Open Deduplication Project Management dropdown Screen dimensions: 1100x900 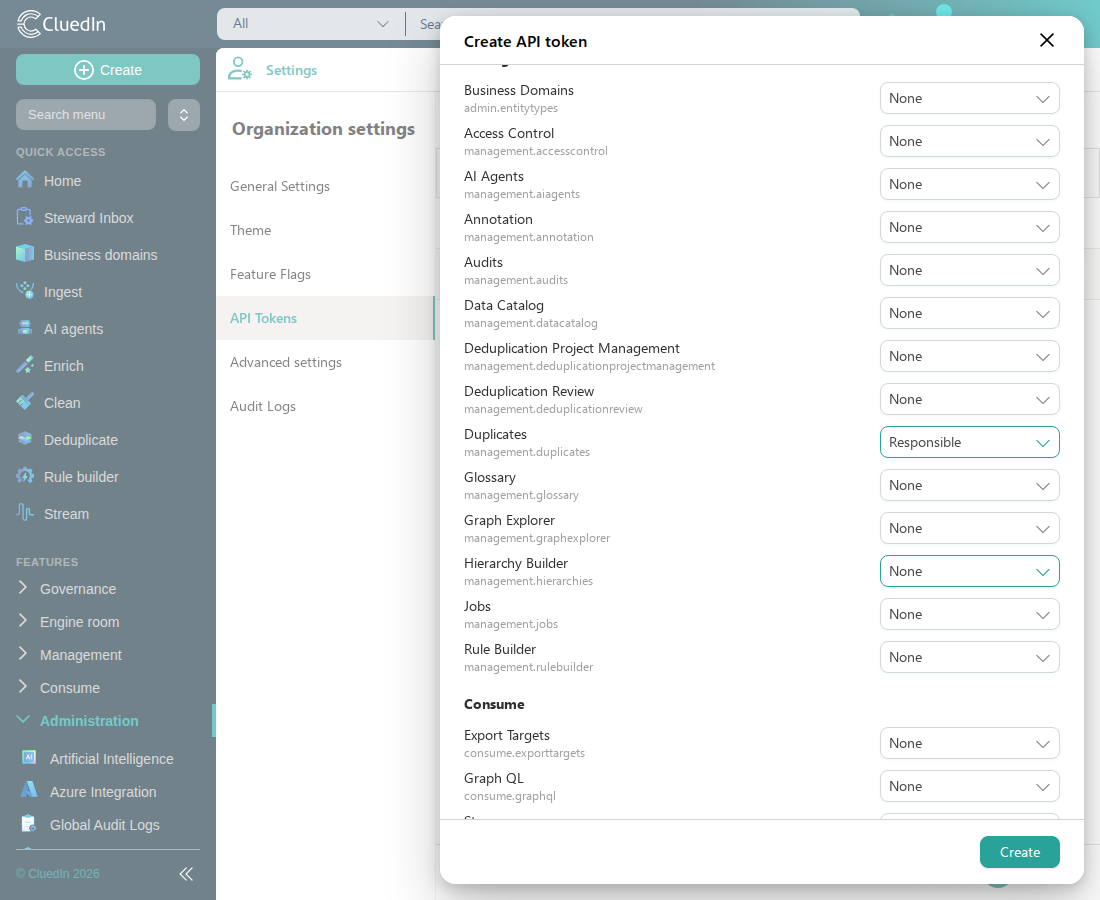coord(970,356)
